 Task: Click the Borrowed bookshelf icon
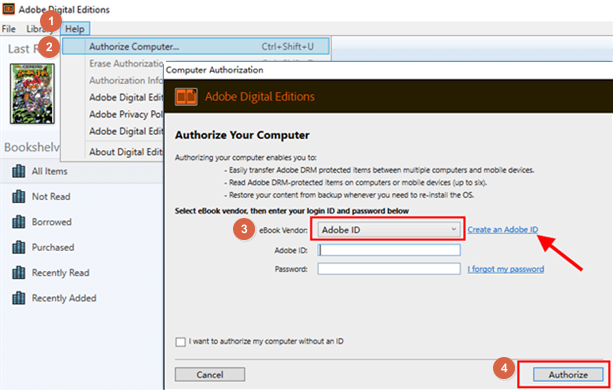point(18,222)
